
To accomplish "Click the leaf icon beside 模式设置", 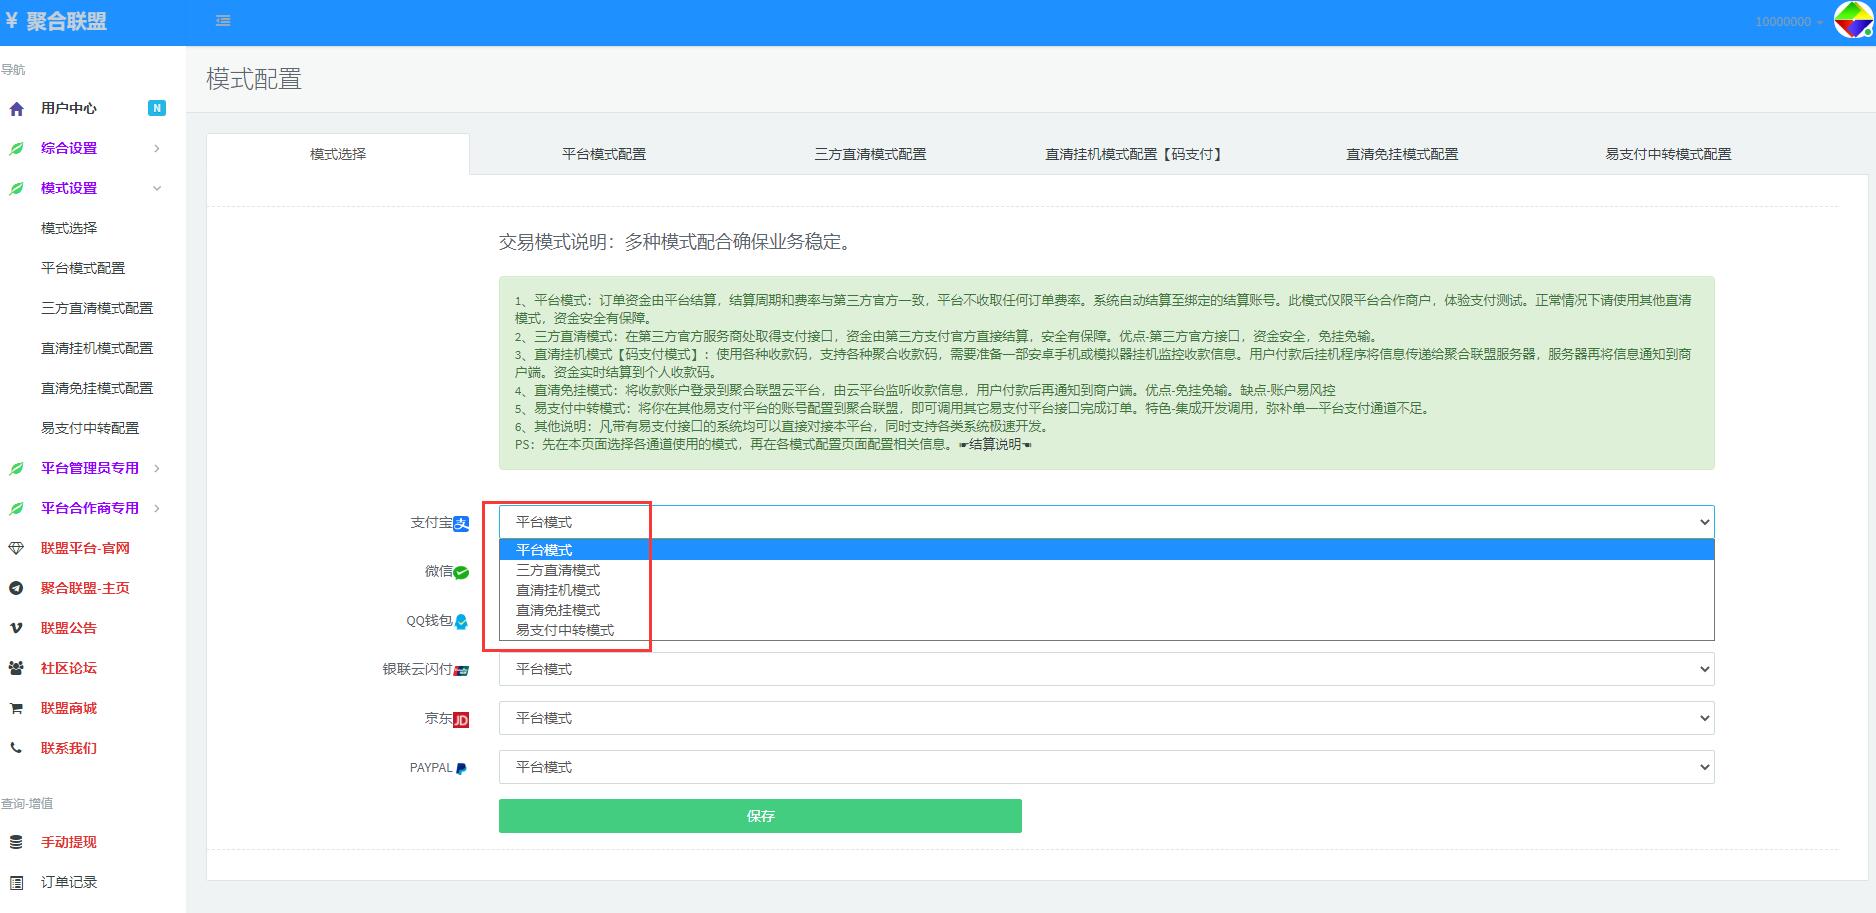I will click(x=16, y=189).
